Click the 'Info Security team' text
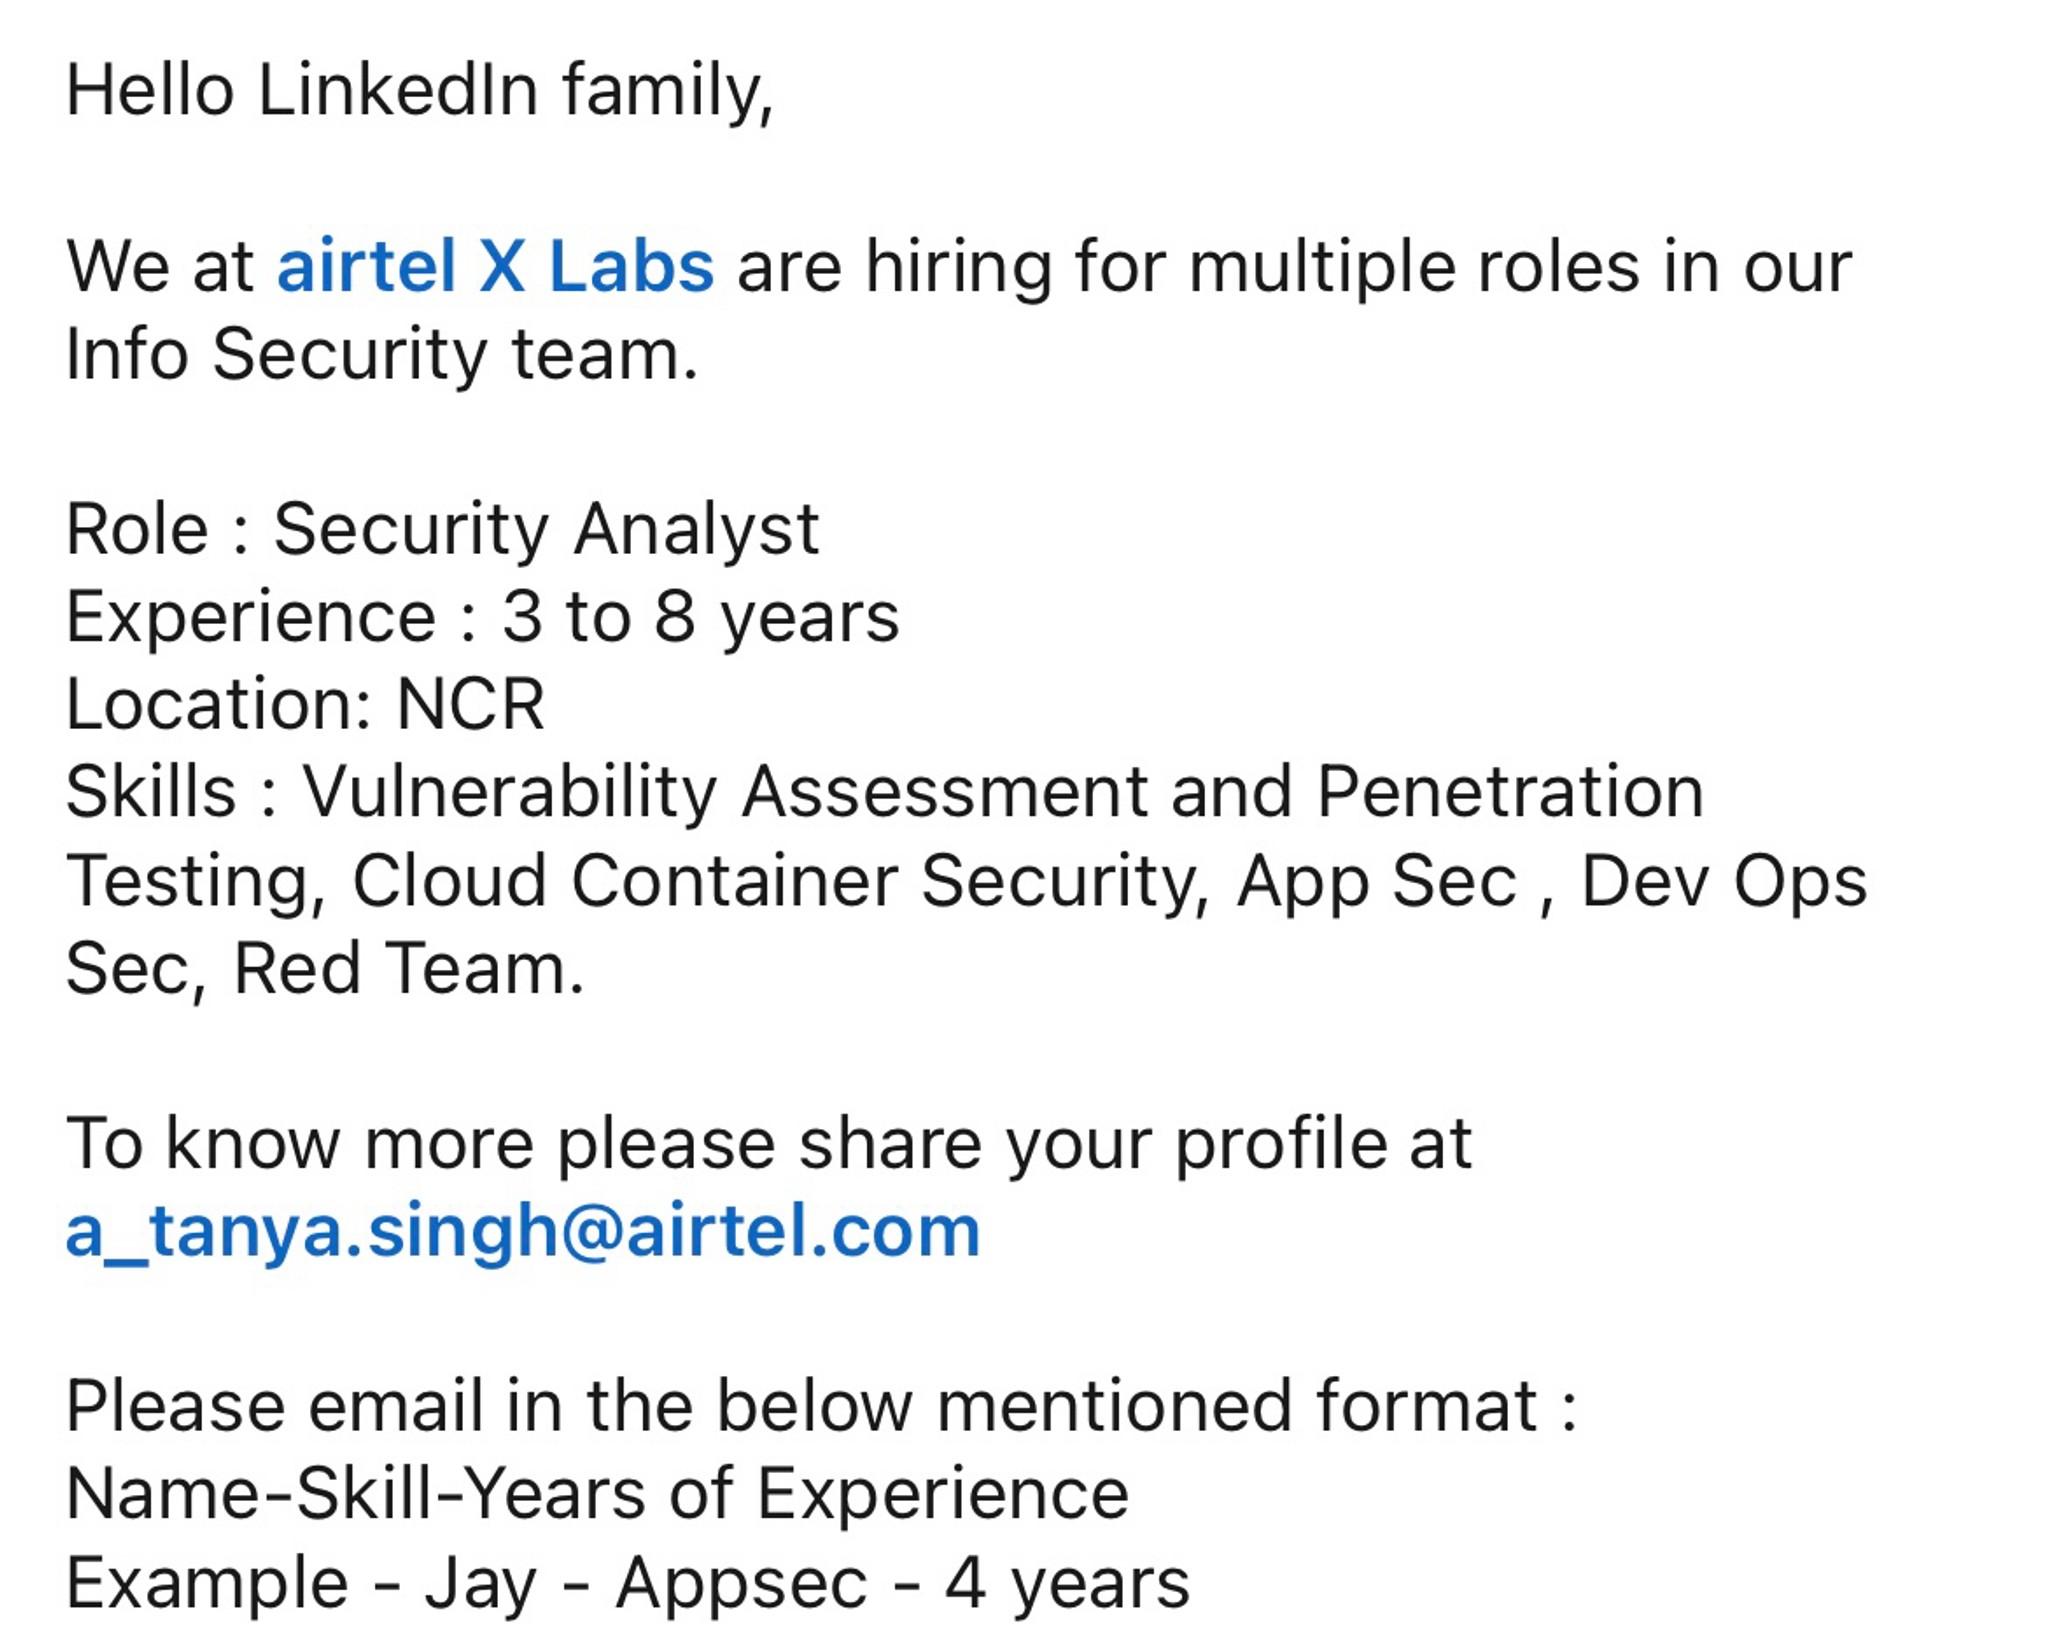This screenshot has height=1642, width=2048. (381, 354)
